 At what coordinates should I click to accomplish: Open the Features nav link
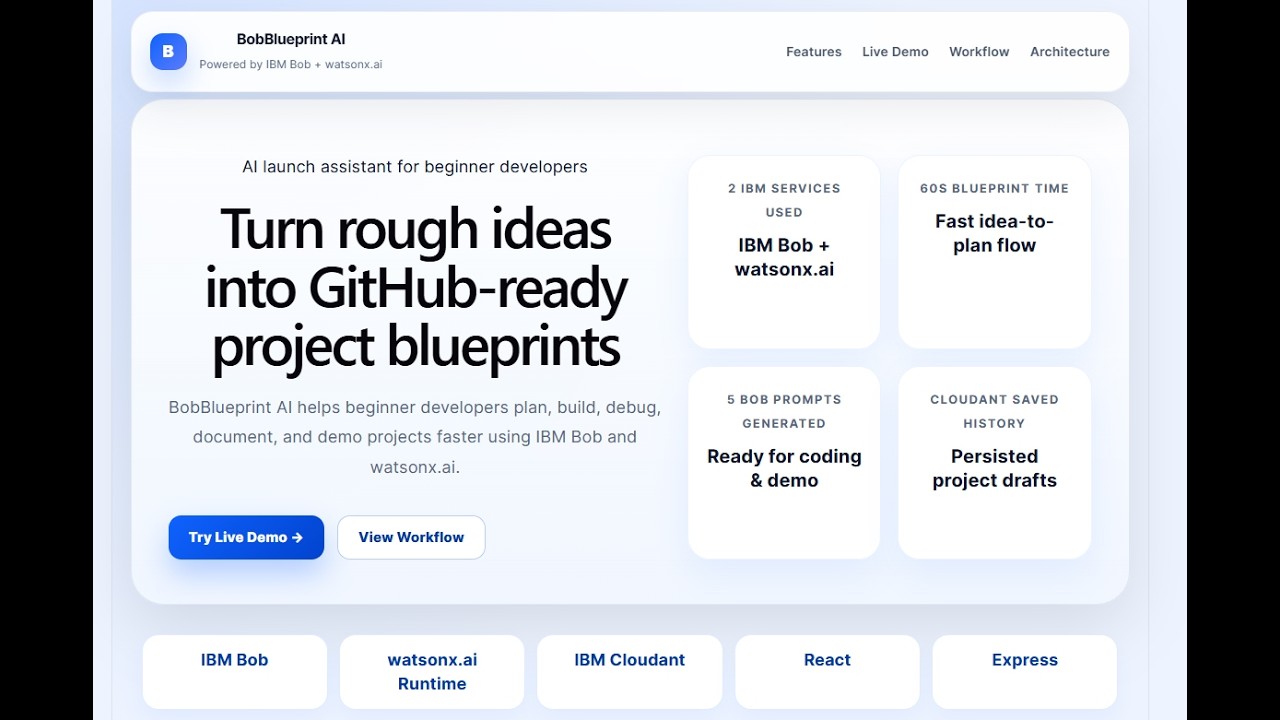[814, 52]
